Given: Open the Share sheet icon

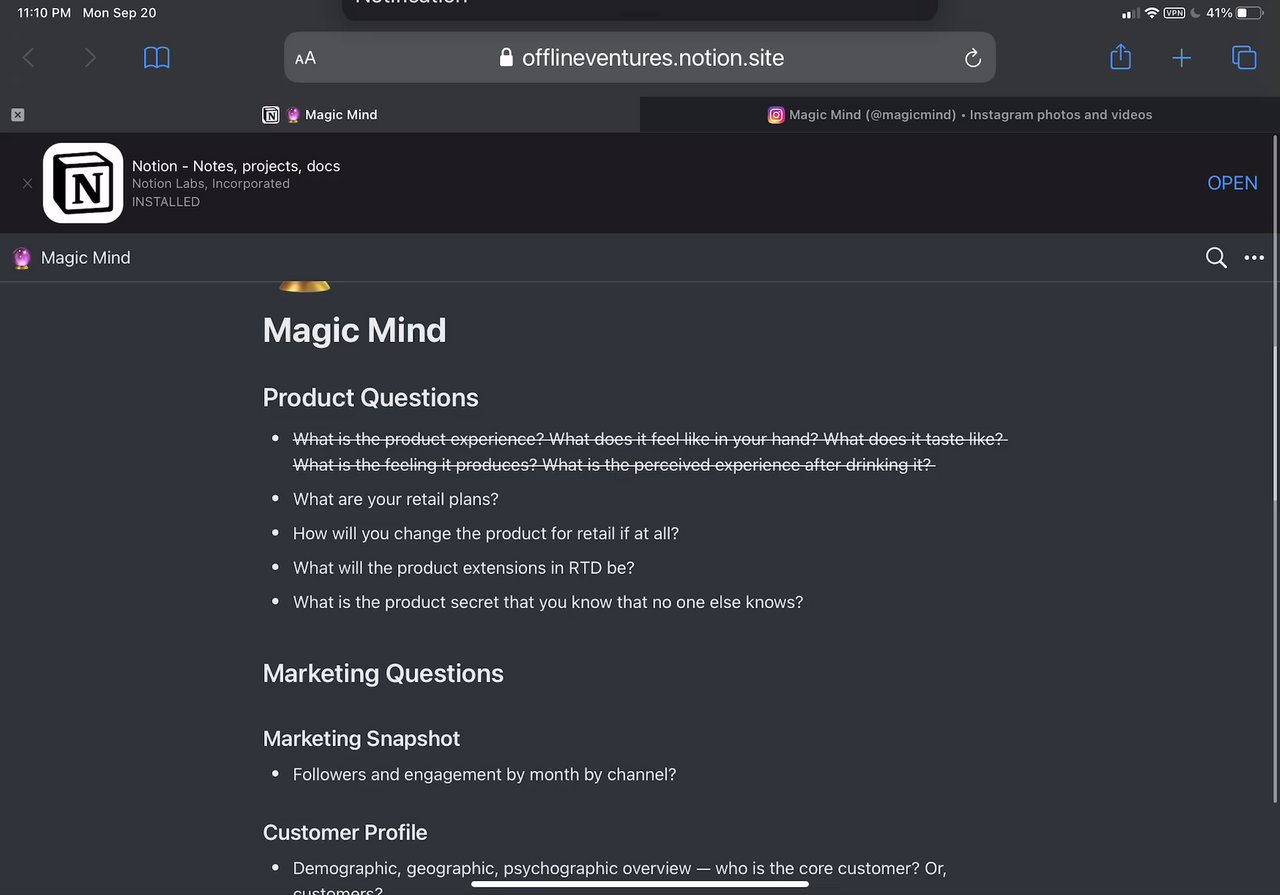Looking at the screenshot, I should [x=1121, y=57].
